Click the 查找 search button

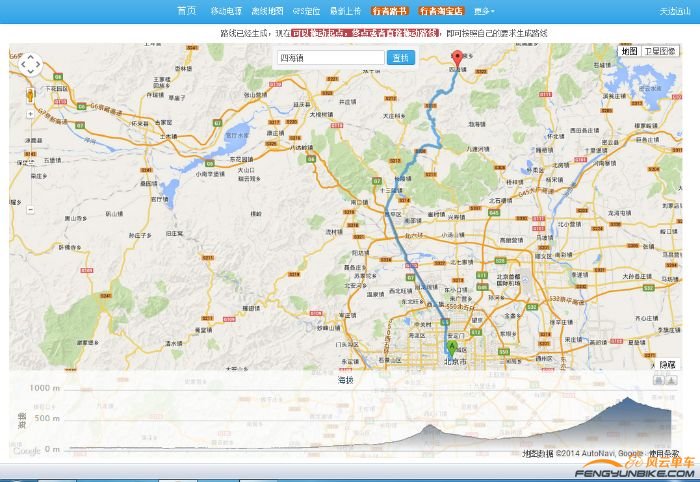(400, 58)
